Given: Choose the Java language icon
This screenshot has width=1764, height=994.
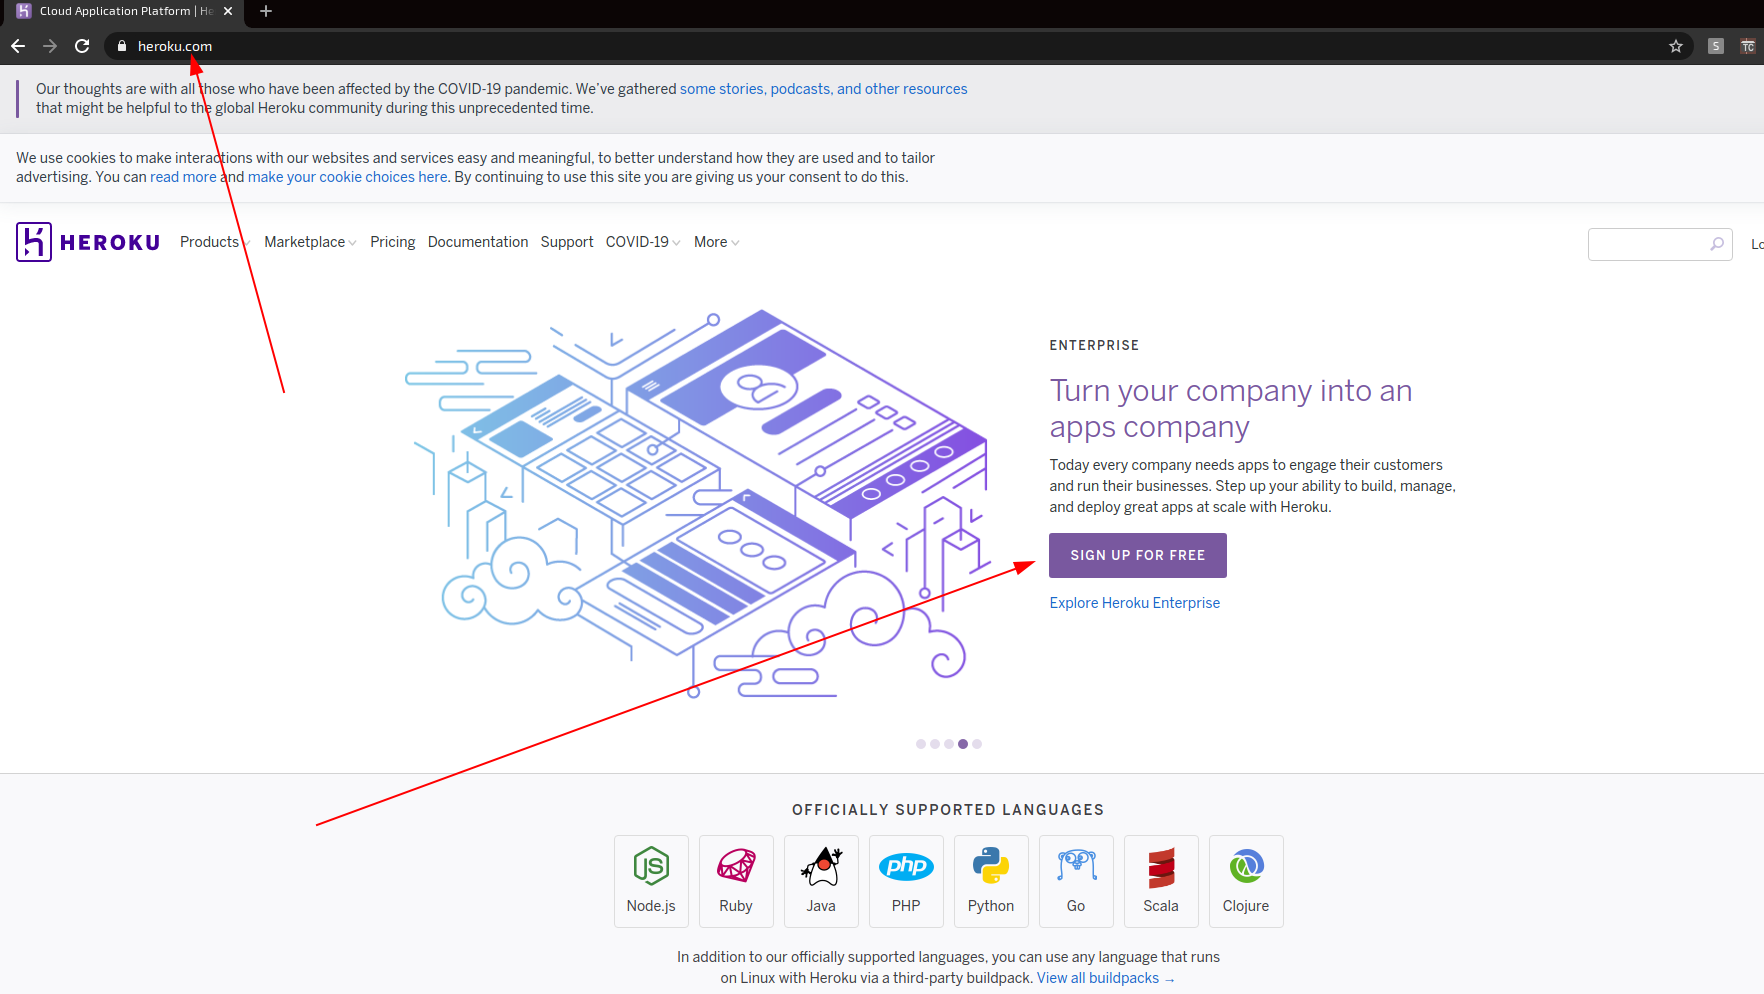Looking at the screenshot, I should [821, 867].
